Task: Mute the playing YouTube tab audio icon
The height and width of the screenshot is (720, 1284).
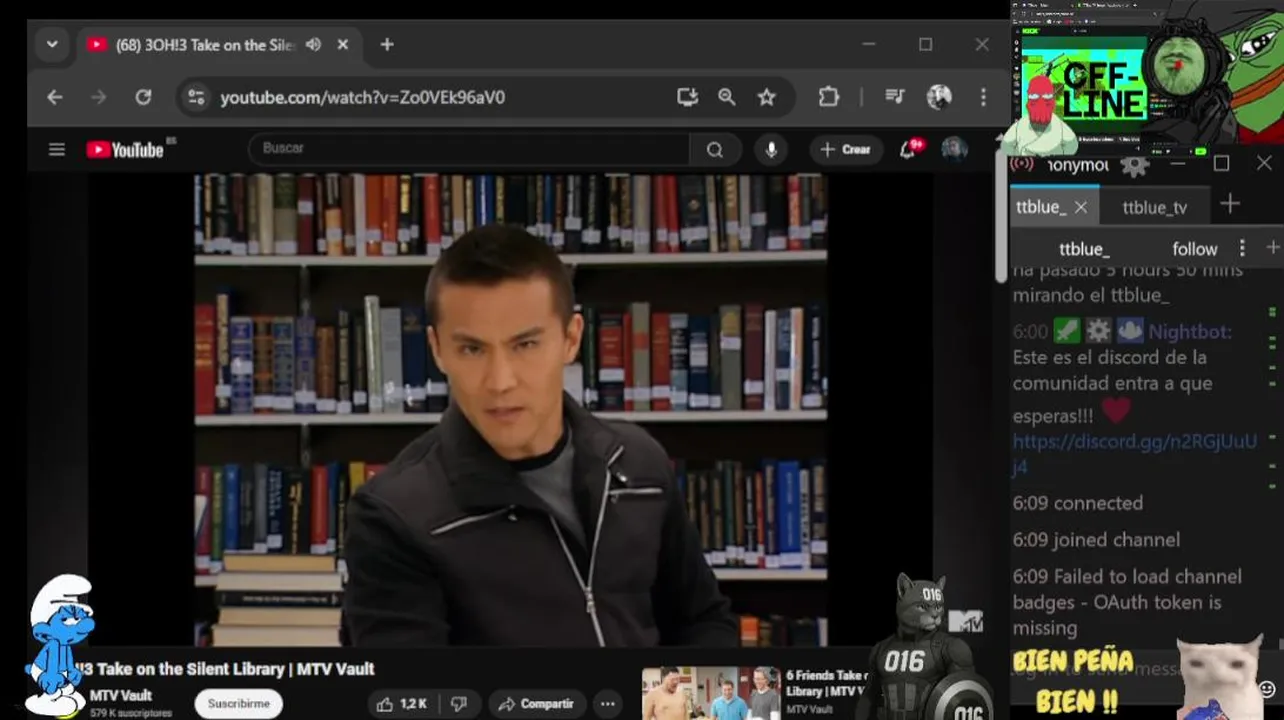Action: click(313, 45)
